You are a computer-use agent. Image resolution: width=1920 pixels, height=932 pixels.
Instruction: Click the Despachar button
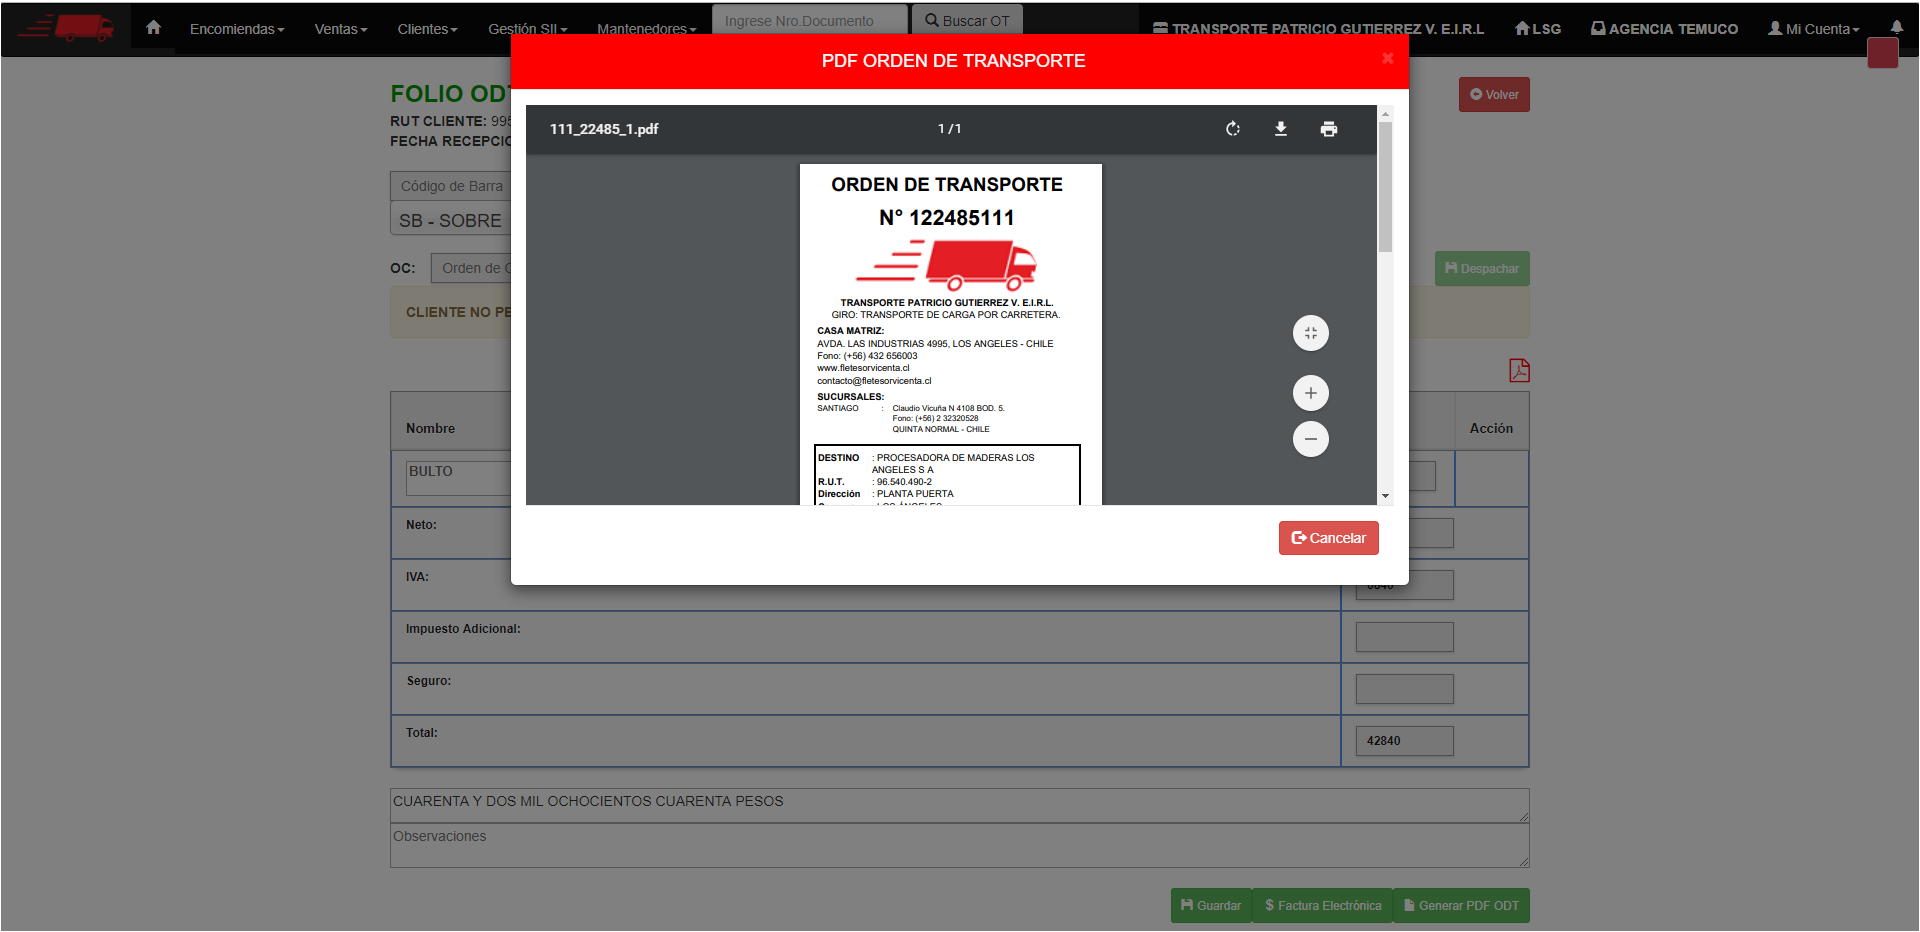1482,268
